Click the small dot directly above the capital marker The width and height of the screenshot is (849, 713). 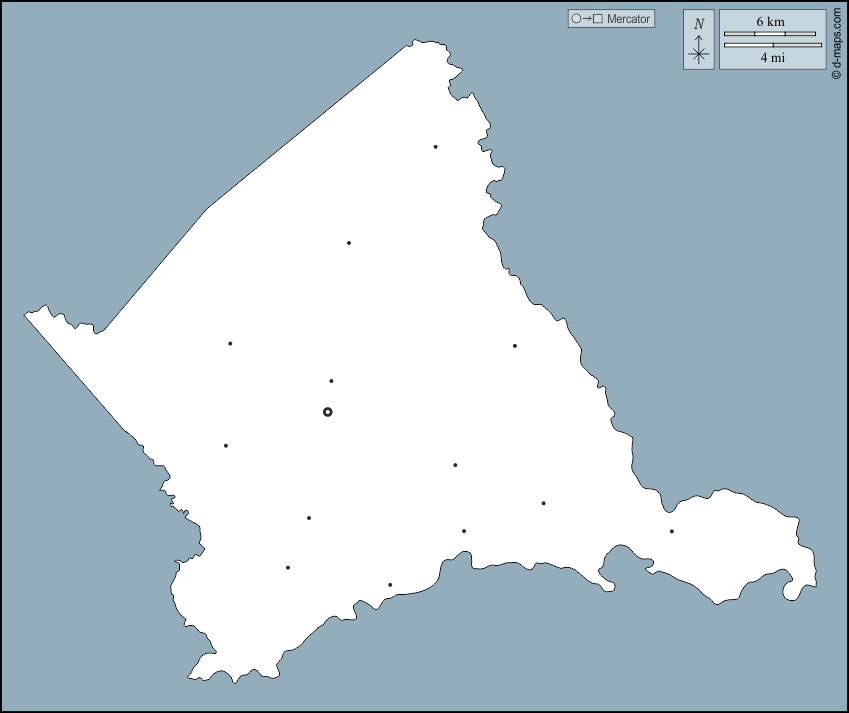331,381
